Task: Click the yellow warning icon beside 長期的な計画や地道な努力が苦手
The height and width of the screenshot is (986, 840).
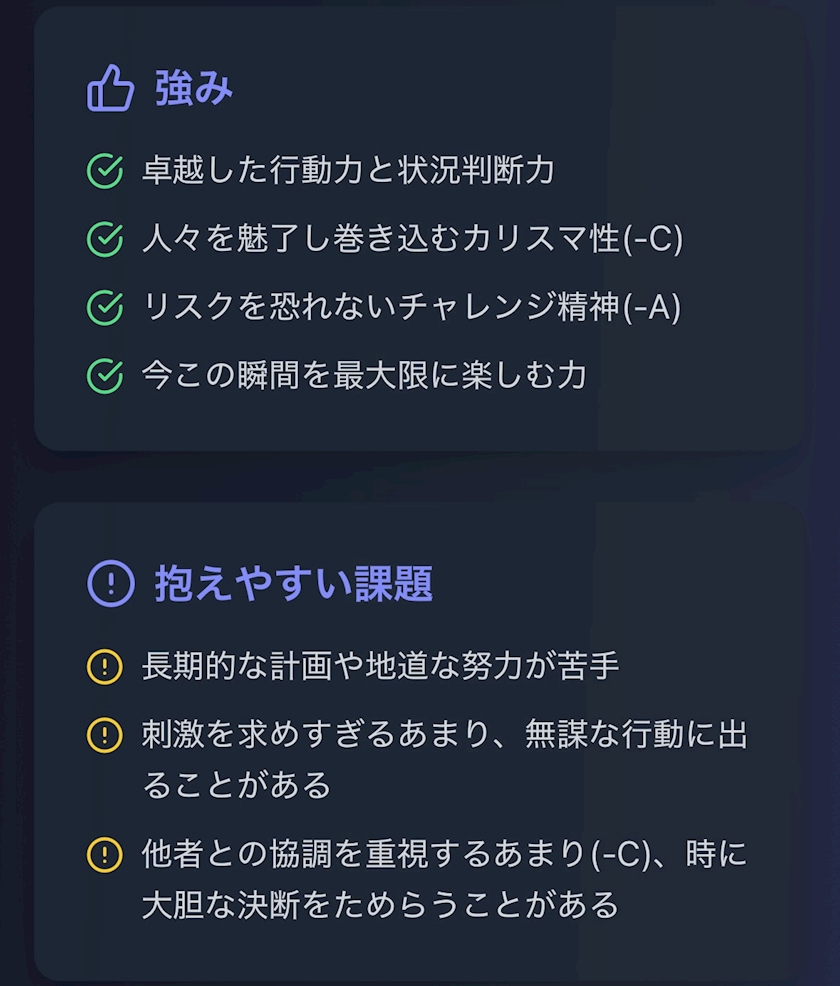Action: coord(105,666)
